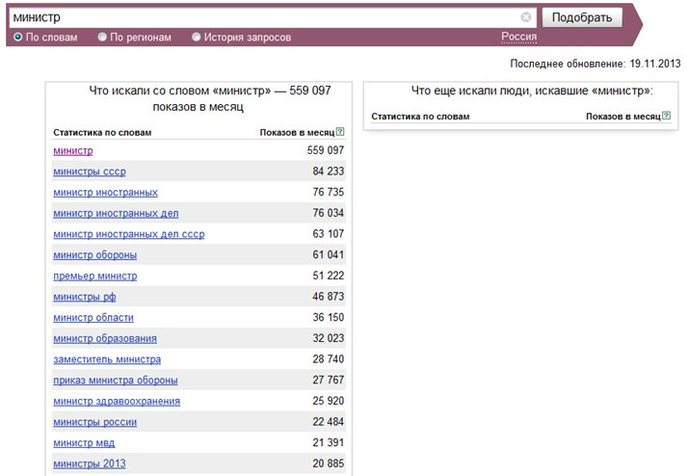Open the 'министры 2013' link
This screenshot has height=476, width=688.
[90, 464]
